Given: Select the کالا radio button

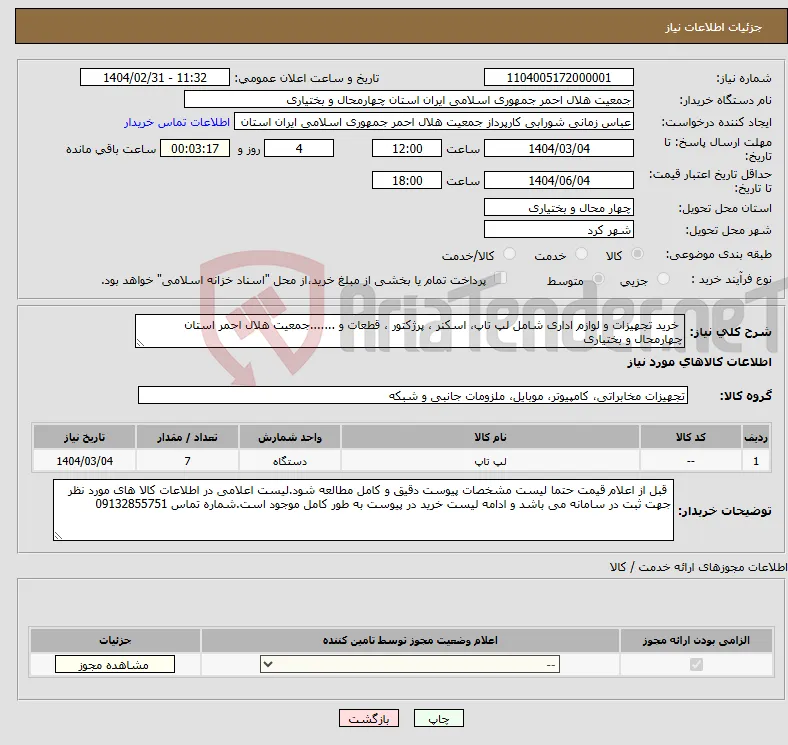Looking at the screenshot, I should click(x=637, y=254).
